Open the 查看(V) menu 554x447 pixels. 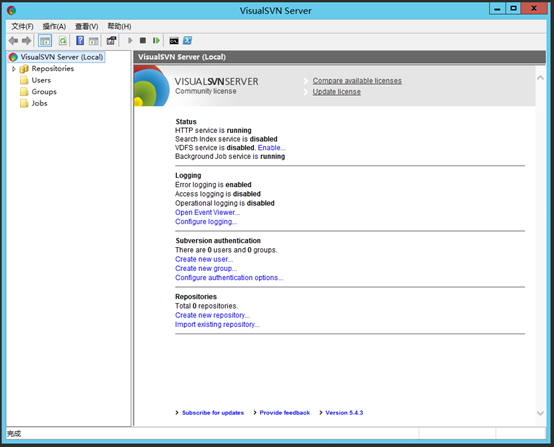tap(87, 27)
